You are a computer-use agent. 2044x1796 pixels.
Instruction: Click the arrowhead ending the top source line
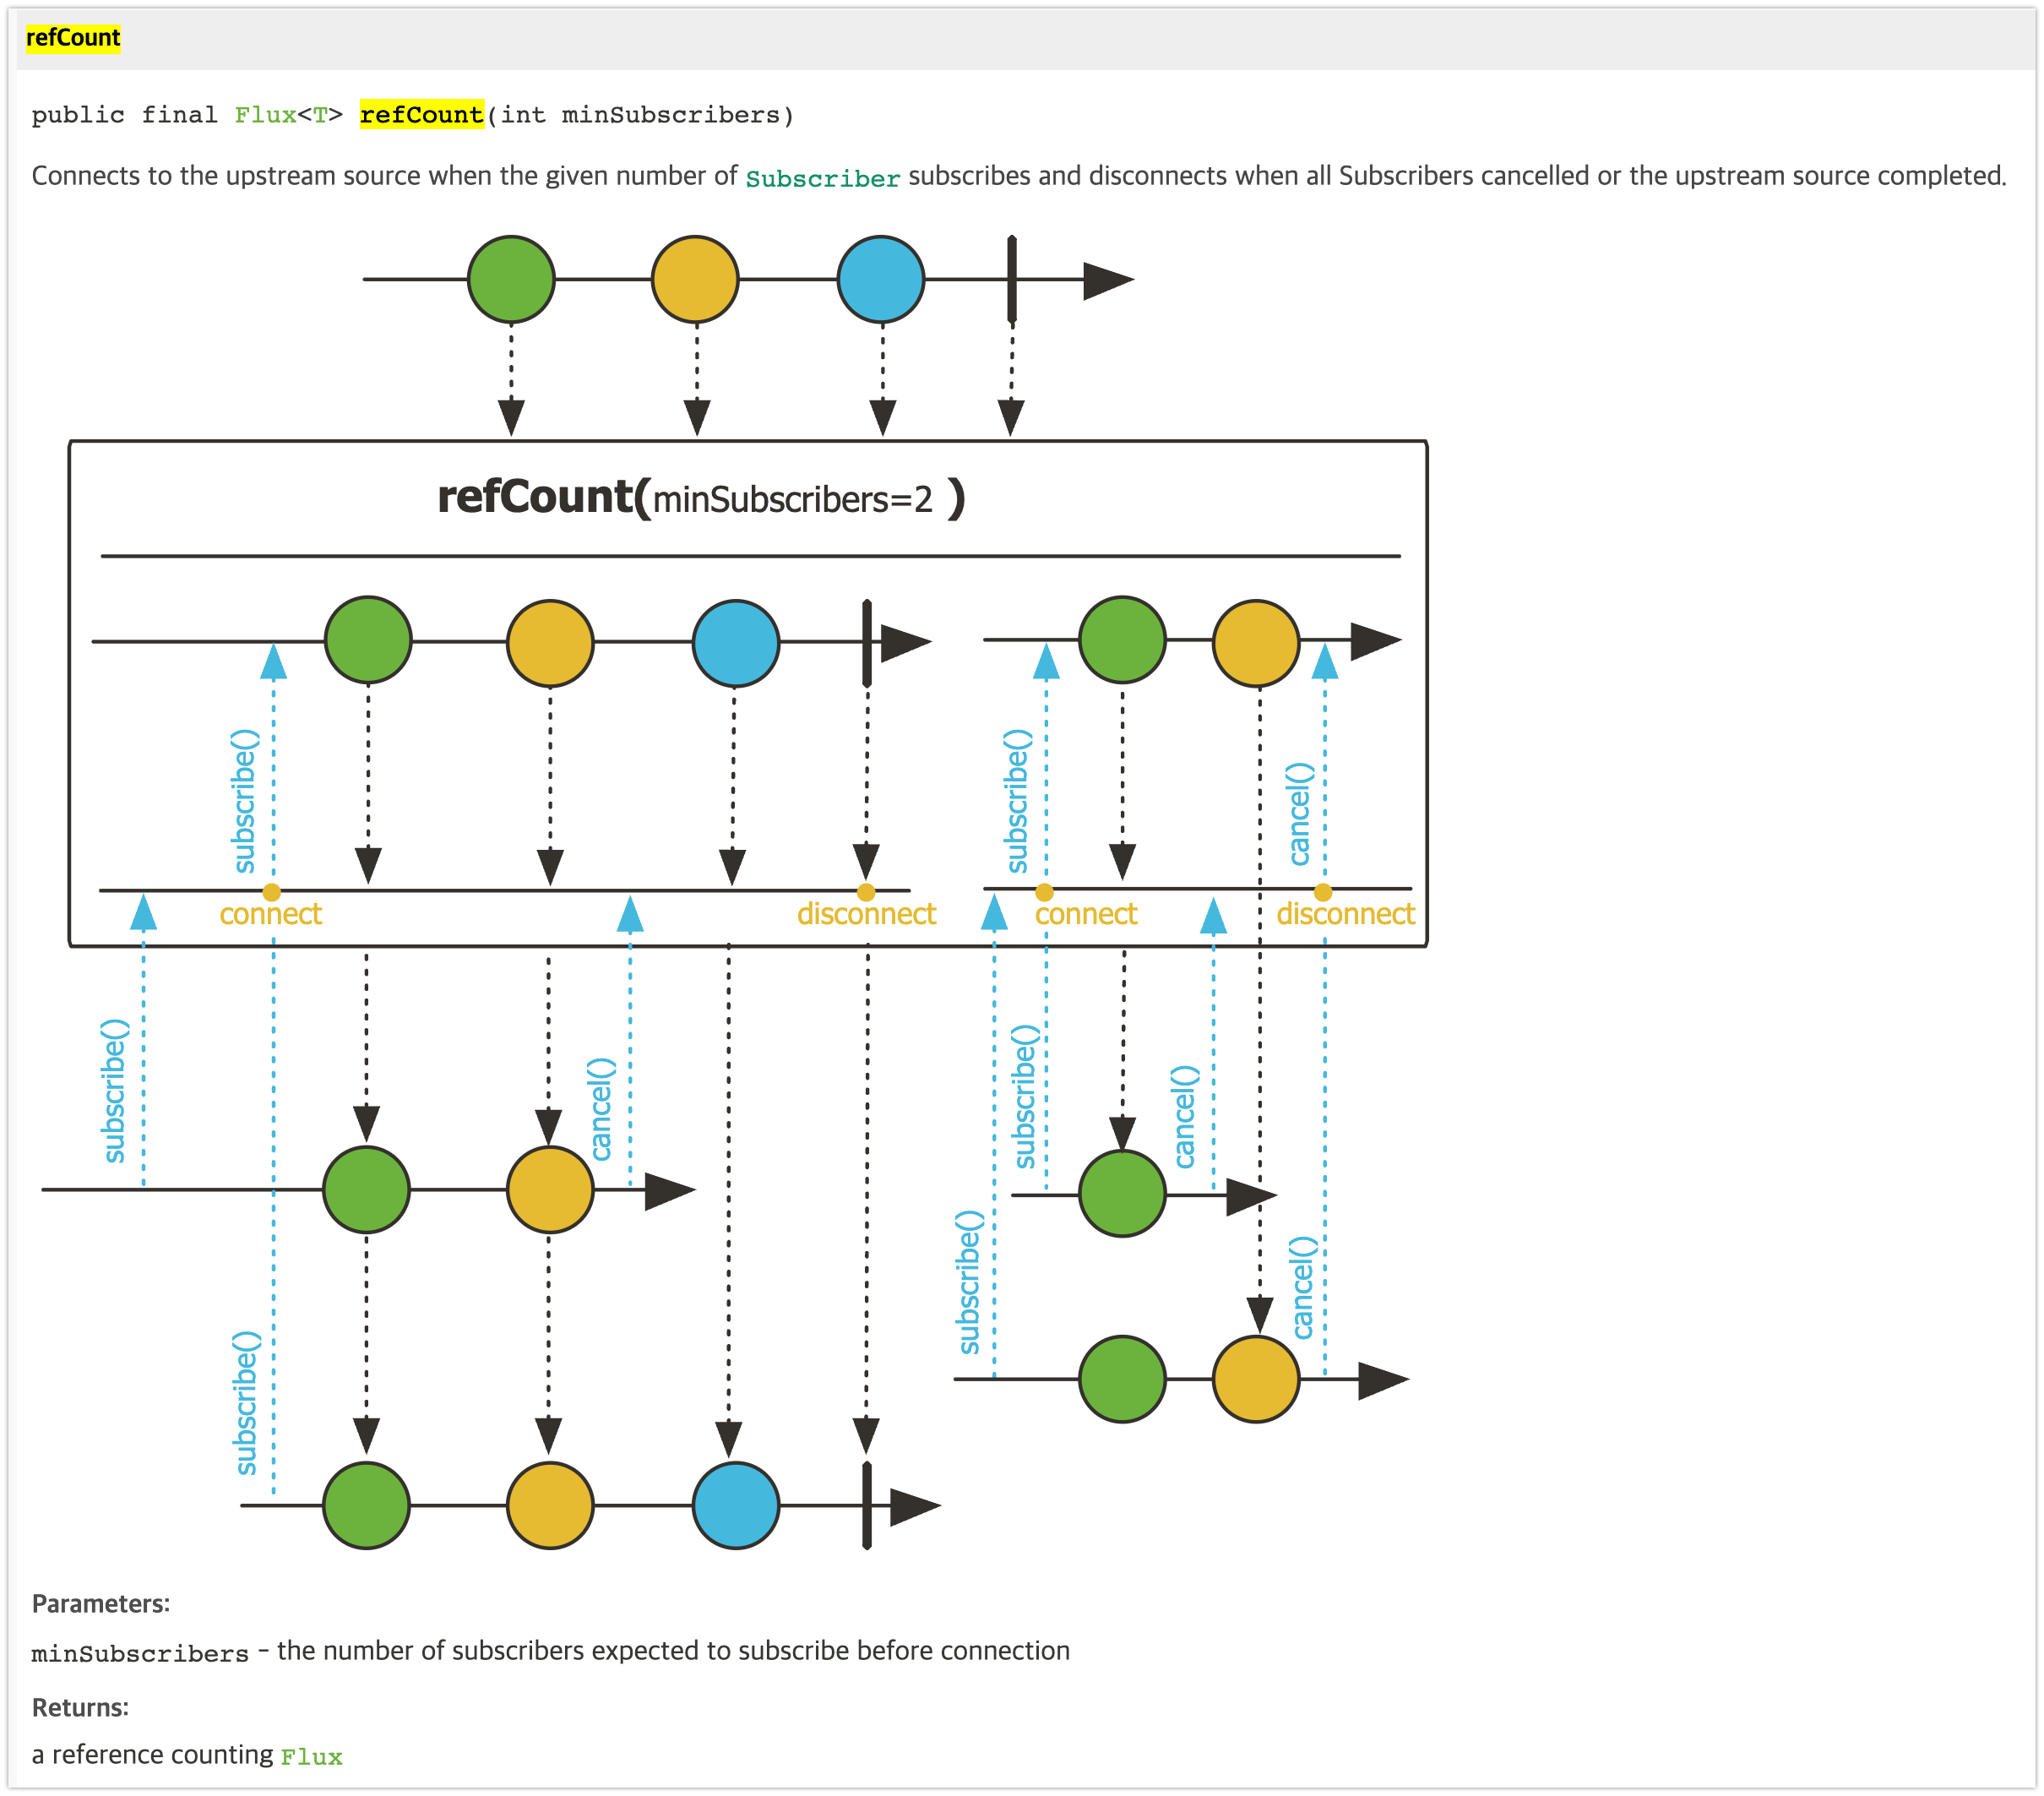click(x=1108, y=280)
